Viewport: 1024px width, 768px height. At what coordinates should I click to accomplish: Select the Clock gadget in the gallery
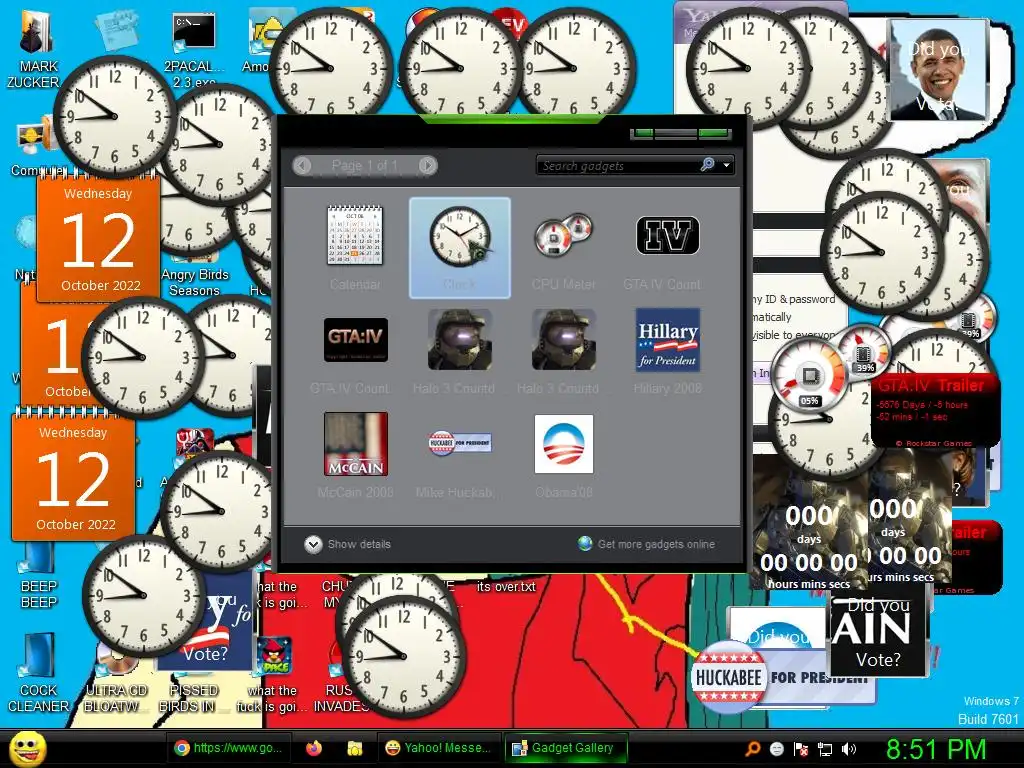pyautogui.click(x=459, y=248)
